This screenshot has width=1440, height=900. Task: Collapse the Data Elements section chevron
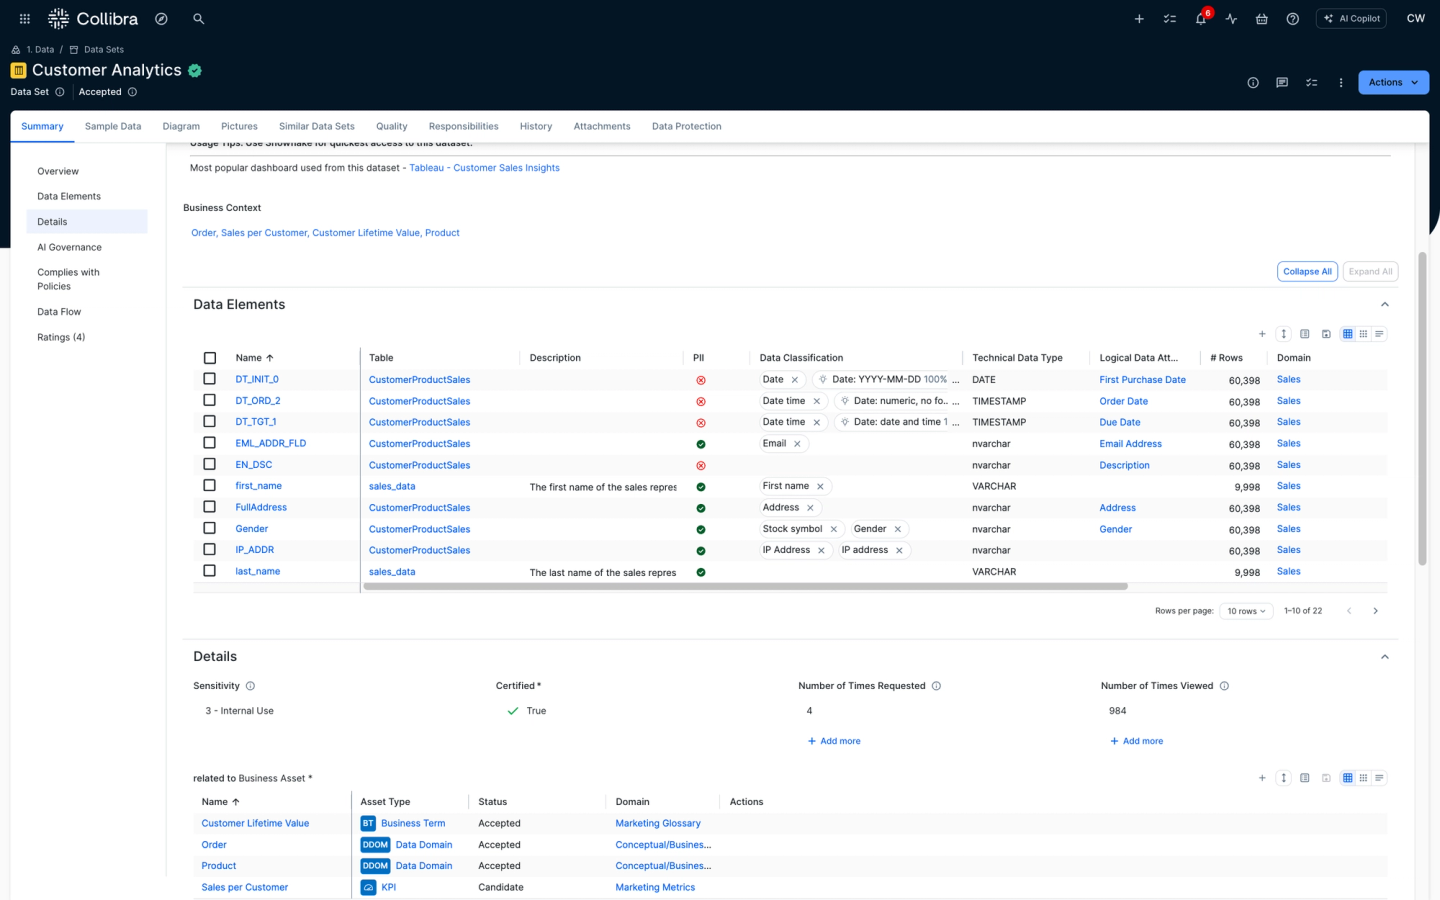[x=1384, y=305]
